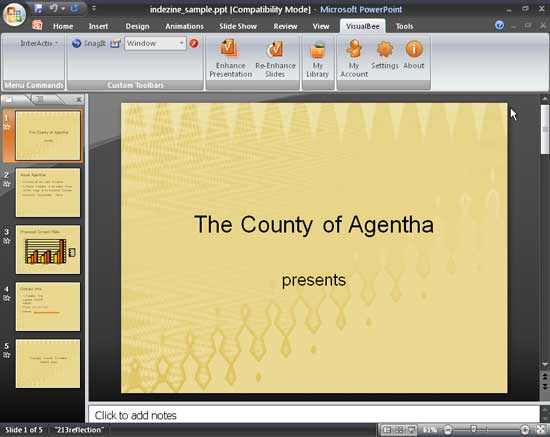Click the title 'The County of Agentha'
The height and width of the screenshot is (437, 550).
click(x=314, y=225)
